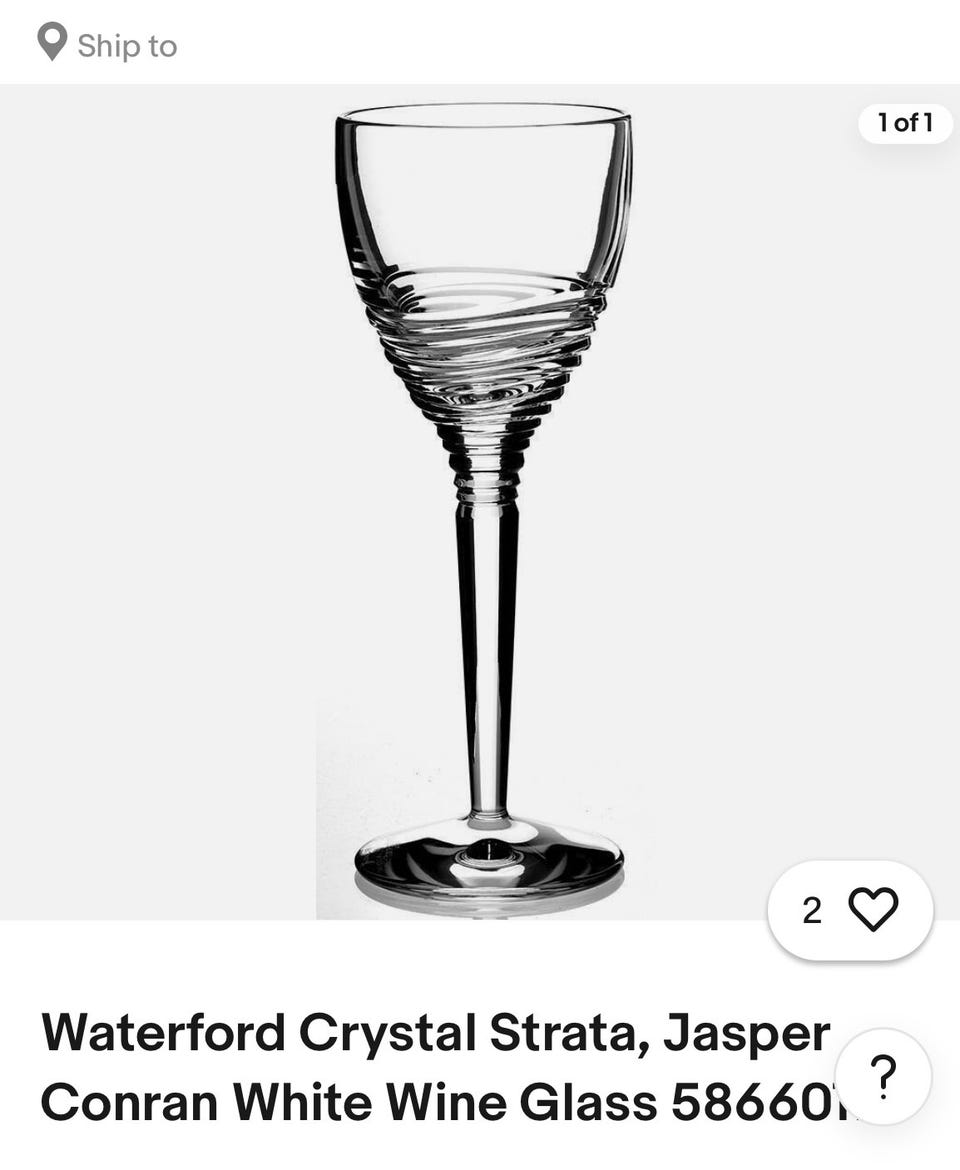The height and width of the screenshot is (1170, 960).
Task: Select the Waterford Crystal Strata title line
Action: coord(436,1034)
